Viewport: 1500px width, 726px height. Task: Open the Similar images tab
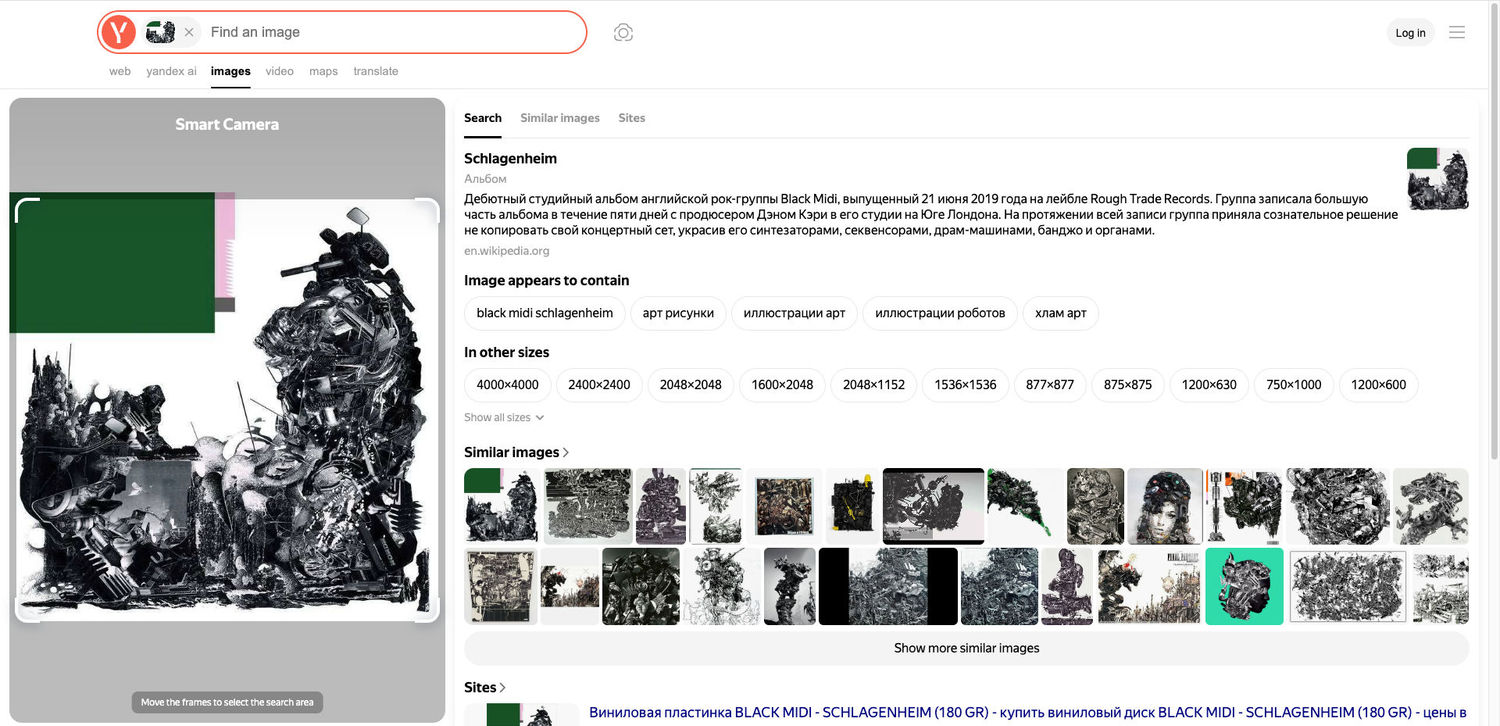560,118
